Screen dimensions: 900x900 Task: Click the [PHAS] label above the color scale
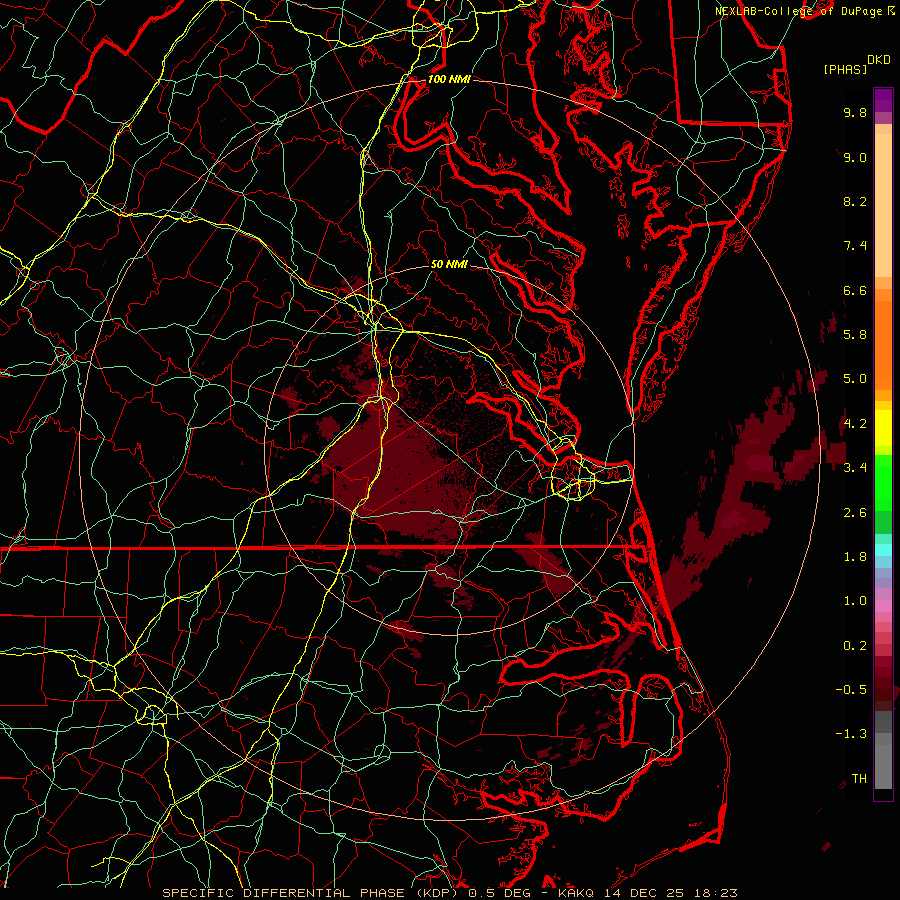[845, 69]
